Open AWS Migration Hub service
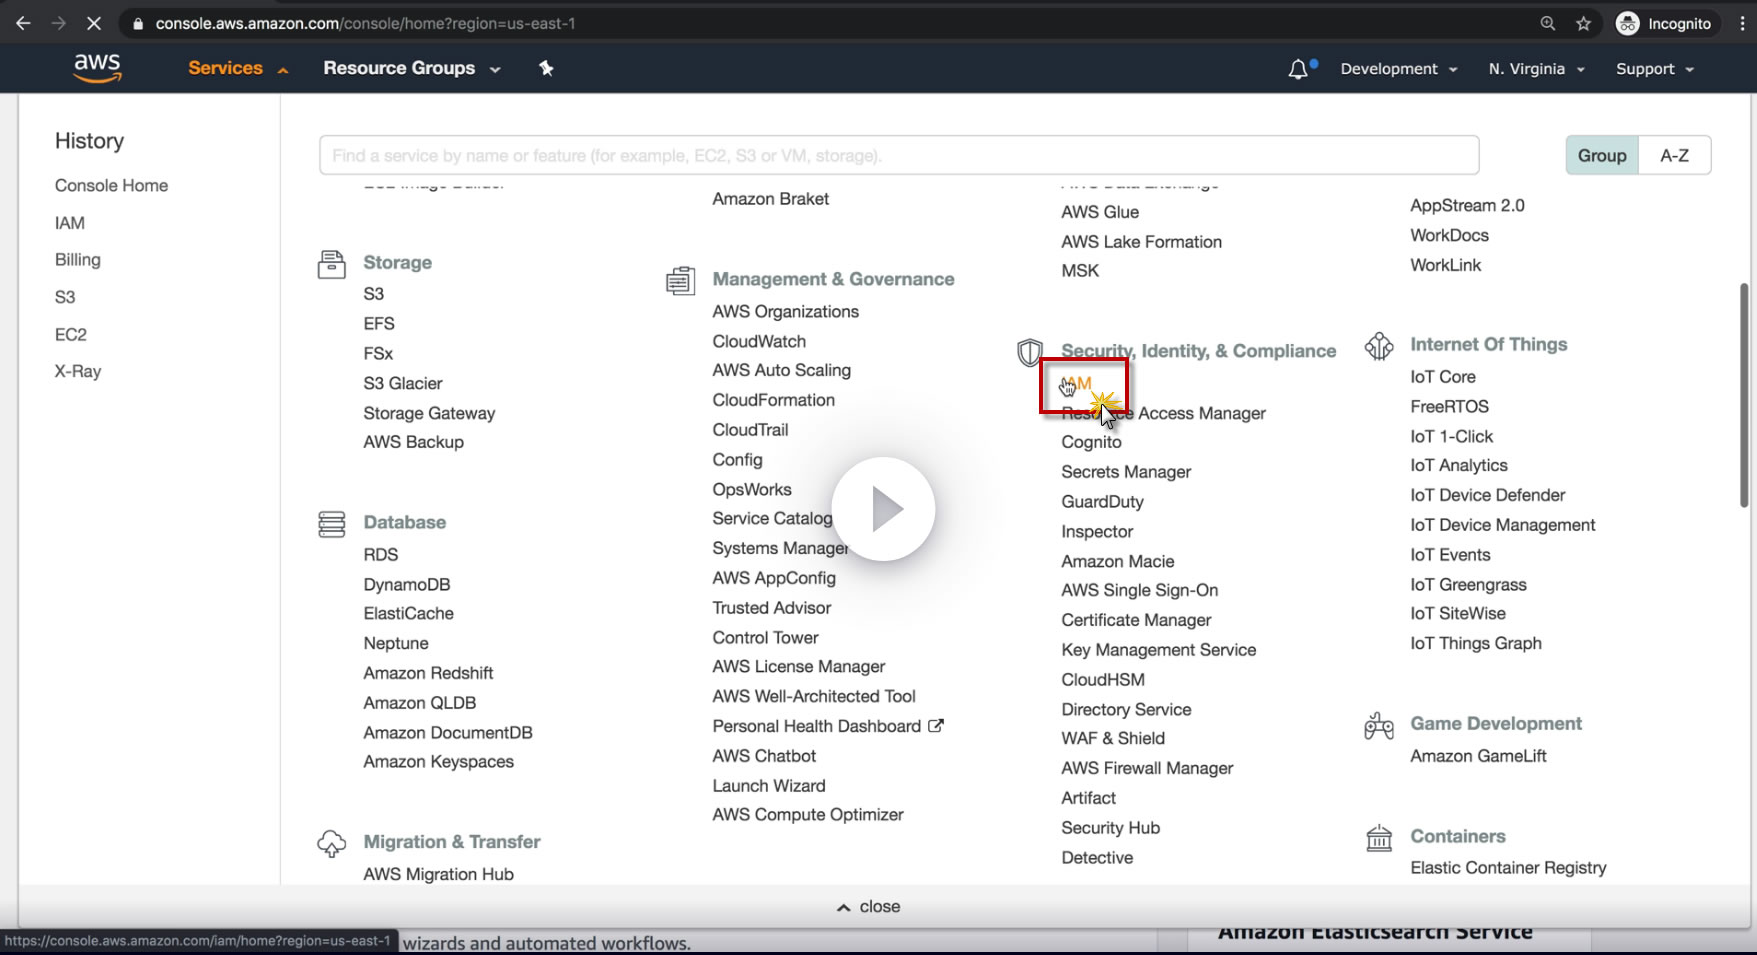Screen dimensions: 1757x955 (438, 874)
